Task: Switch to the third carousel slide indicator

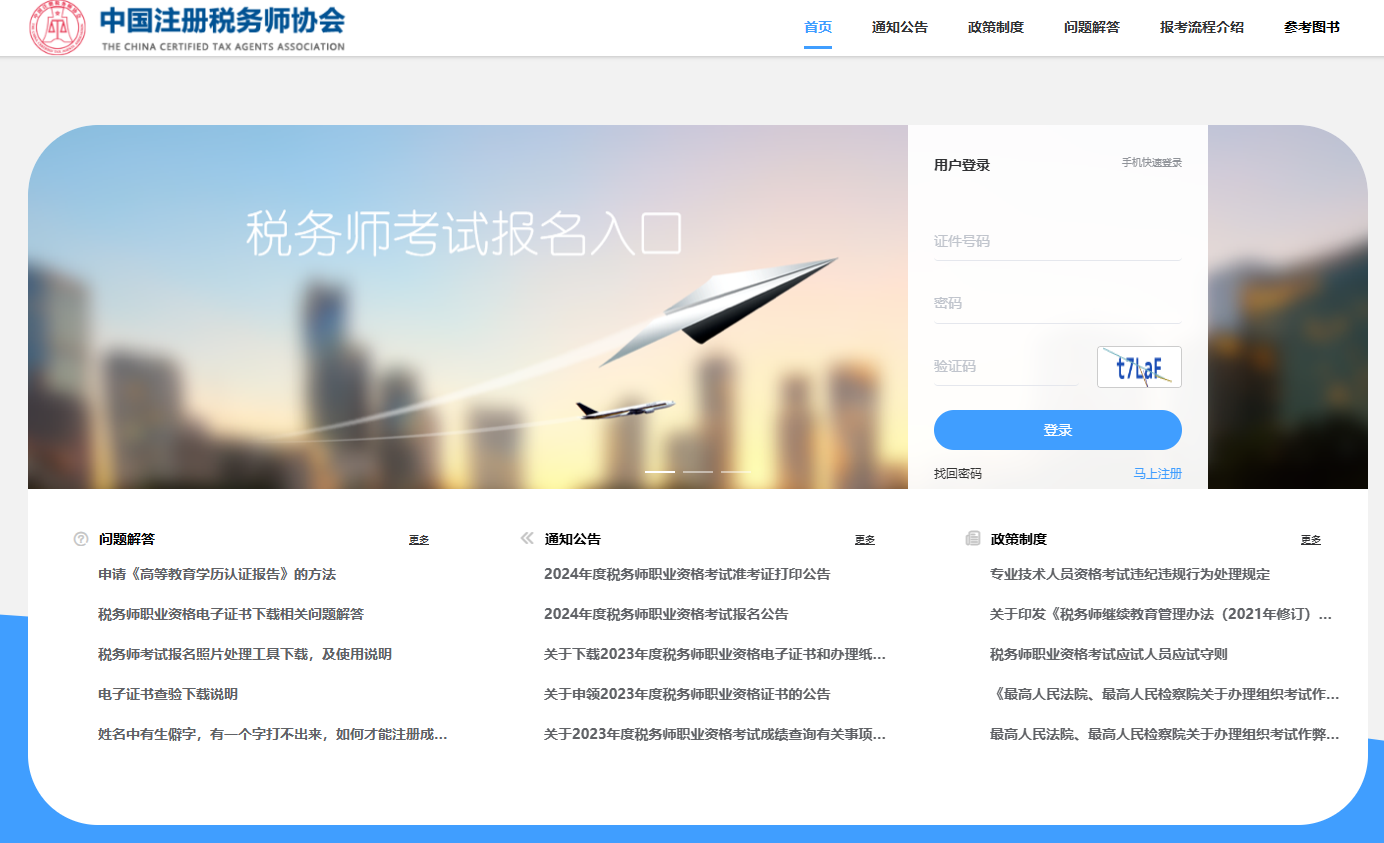Action: [x=735, y=471]
